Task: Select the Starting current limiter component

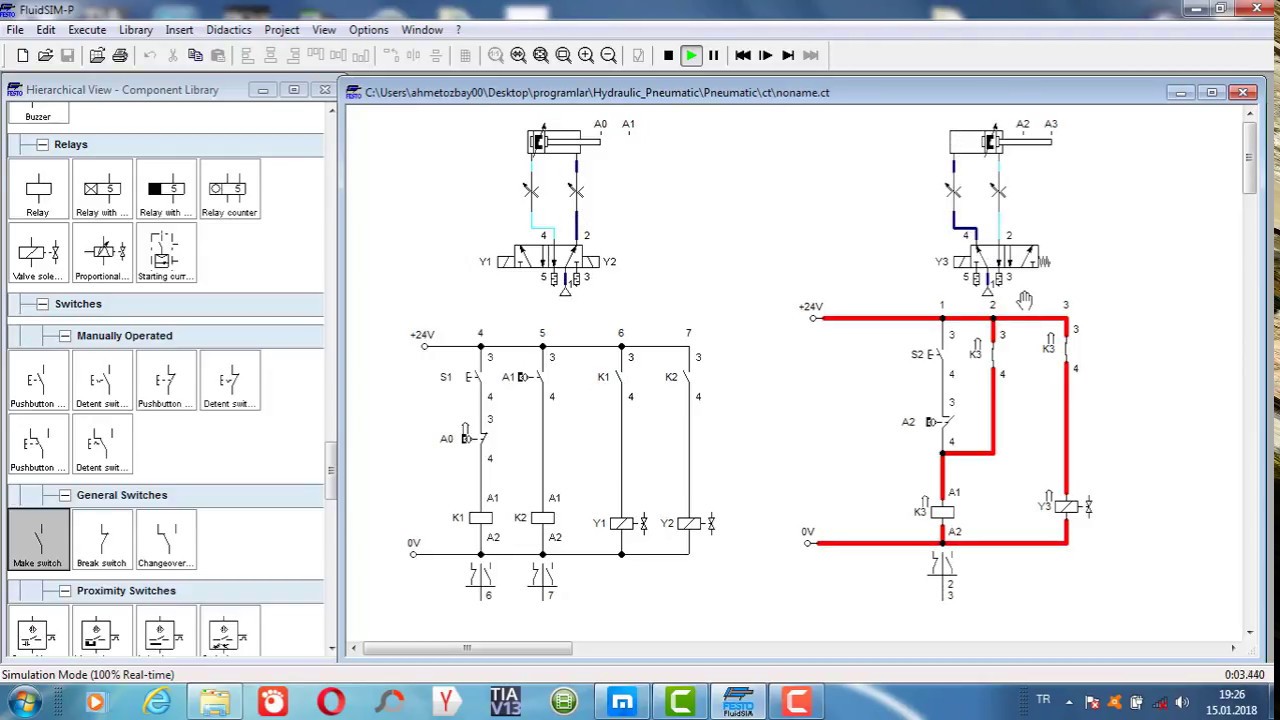Action: coord(165,253)
